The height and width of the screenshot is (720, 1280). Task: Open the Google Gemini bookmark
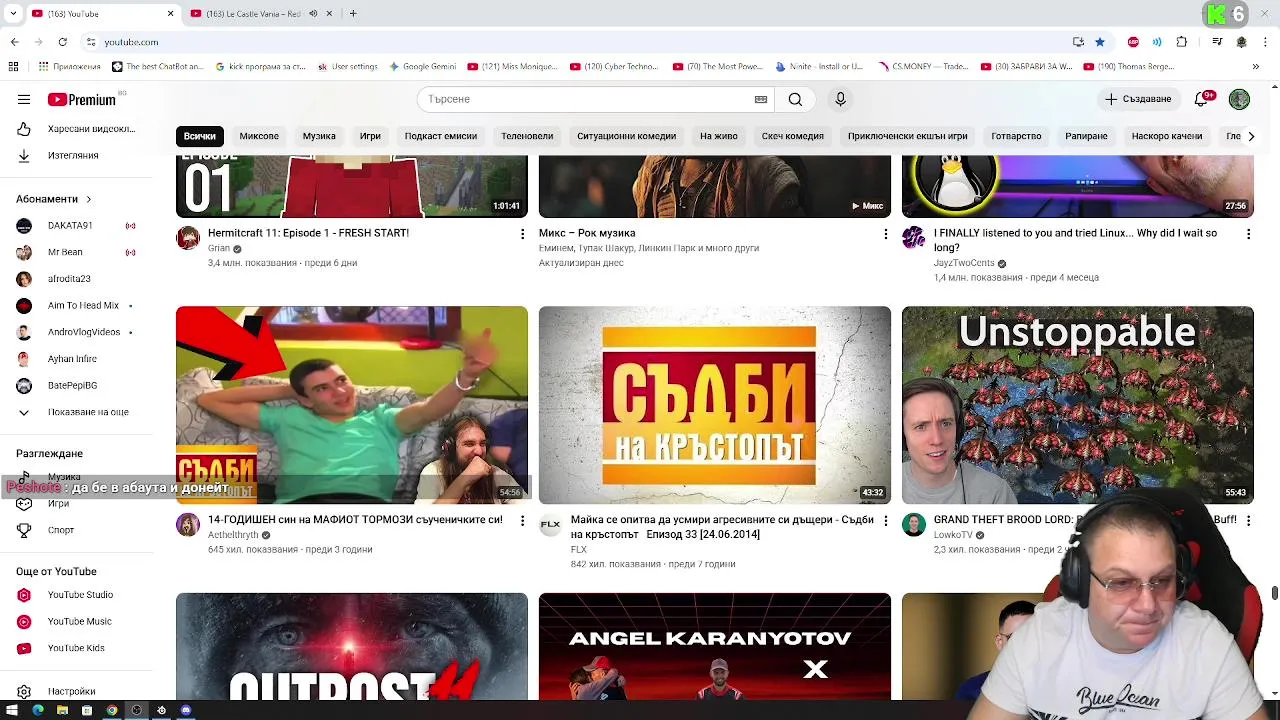pyautogui.click(x=422, y=67)
